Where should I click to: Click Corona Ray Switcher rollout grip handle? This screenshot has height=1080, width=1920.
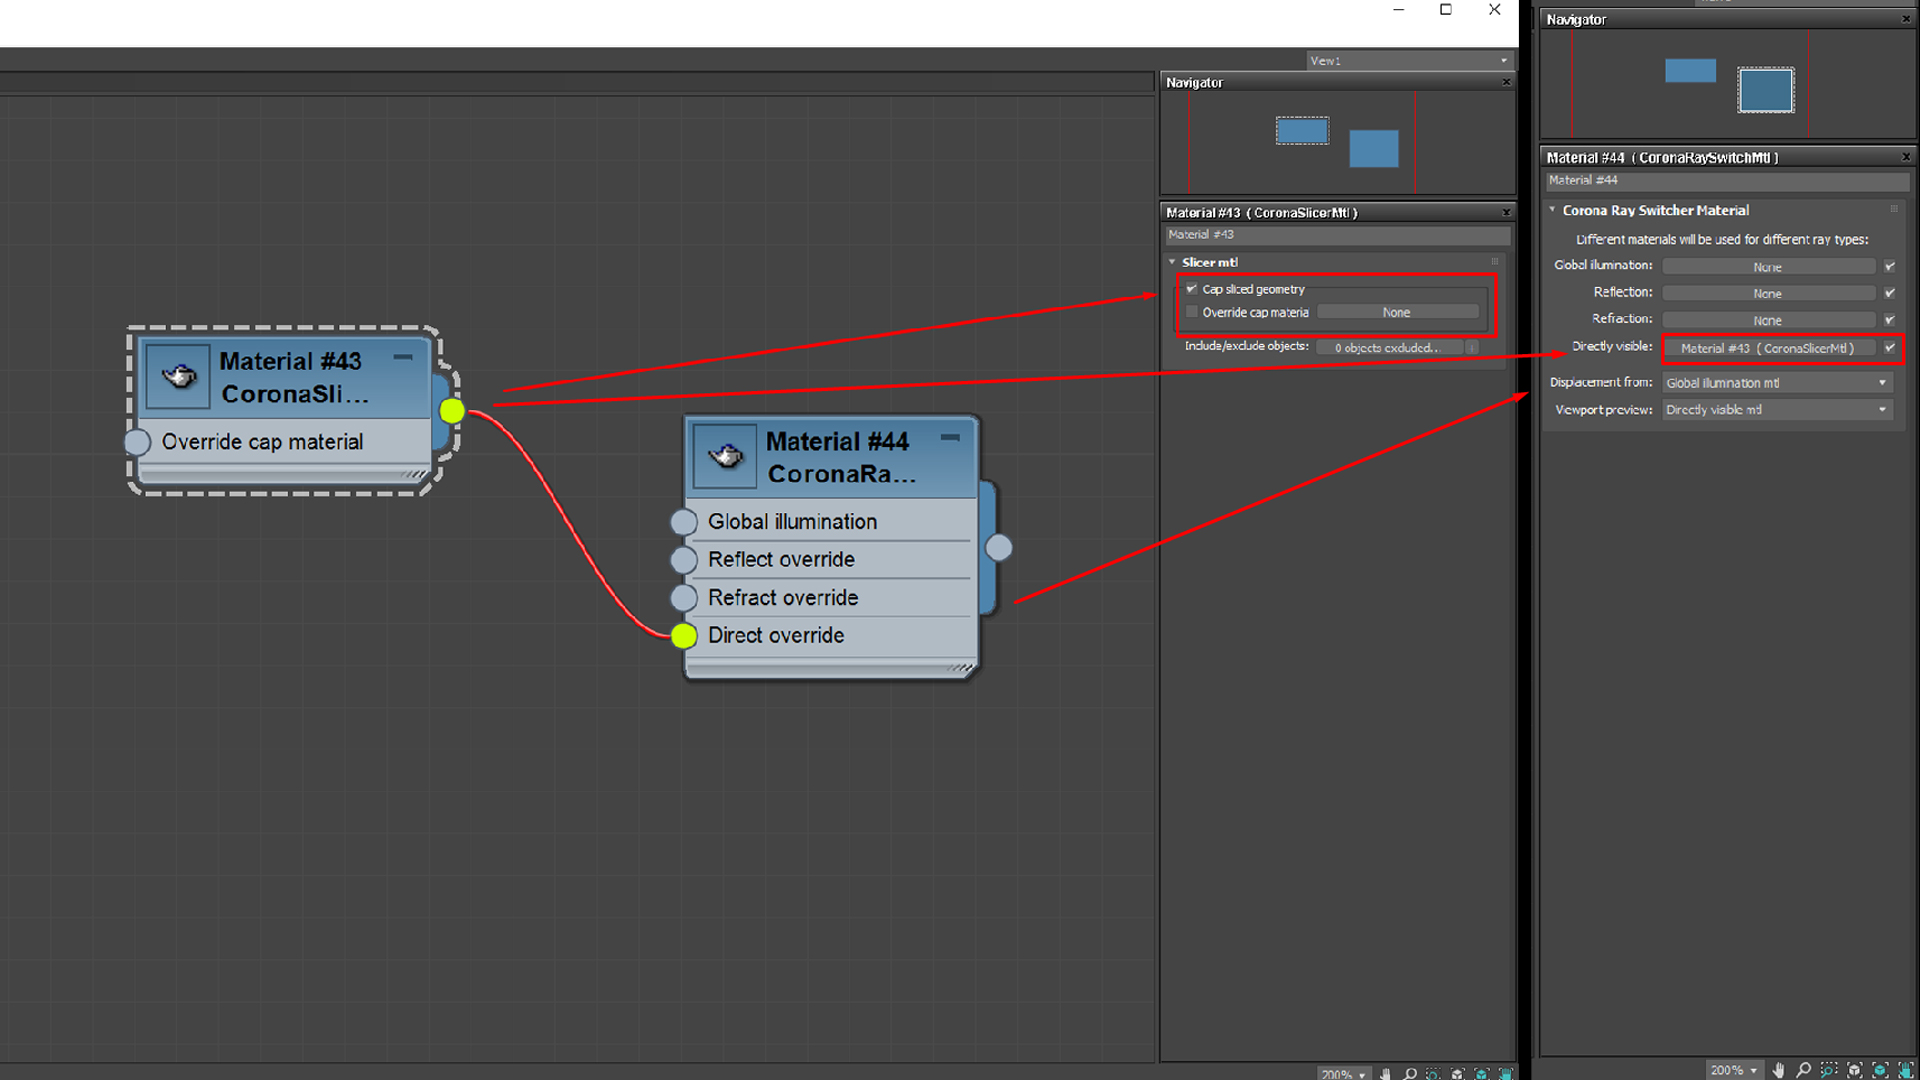(x=1894, y=209)
